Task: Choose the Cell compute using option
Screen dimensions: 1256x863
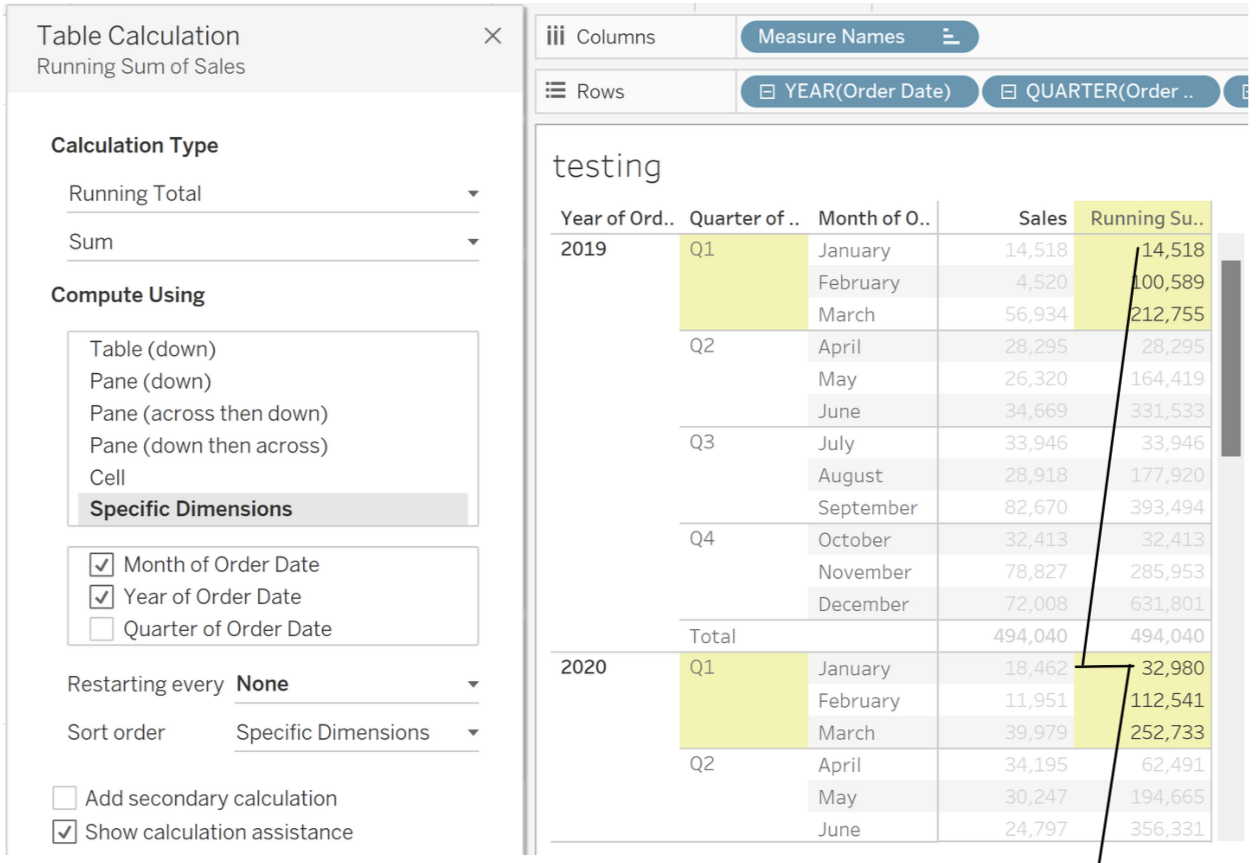Action: click(108, 477)
